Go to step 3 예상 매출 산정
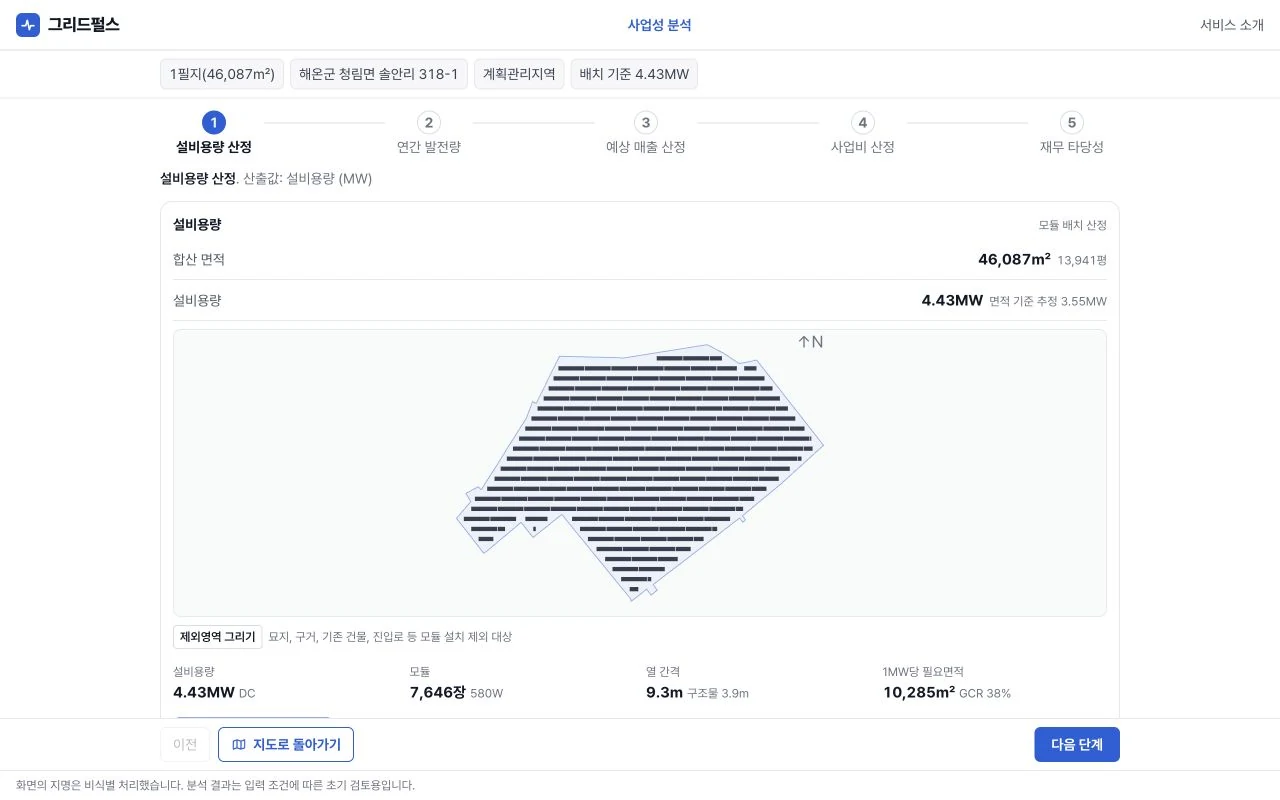This screenshot has height=800, width=1280. [646, 133]
